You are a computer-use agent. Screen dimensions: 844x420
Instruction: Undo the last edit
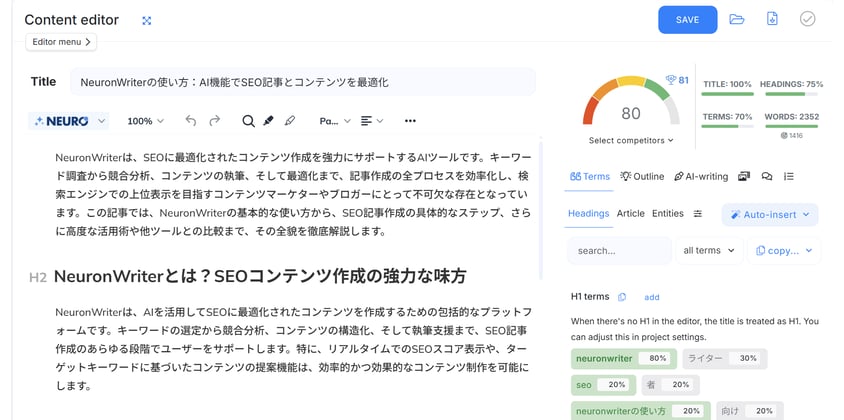pyautogui.click(x=191, y=121)
